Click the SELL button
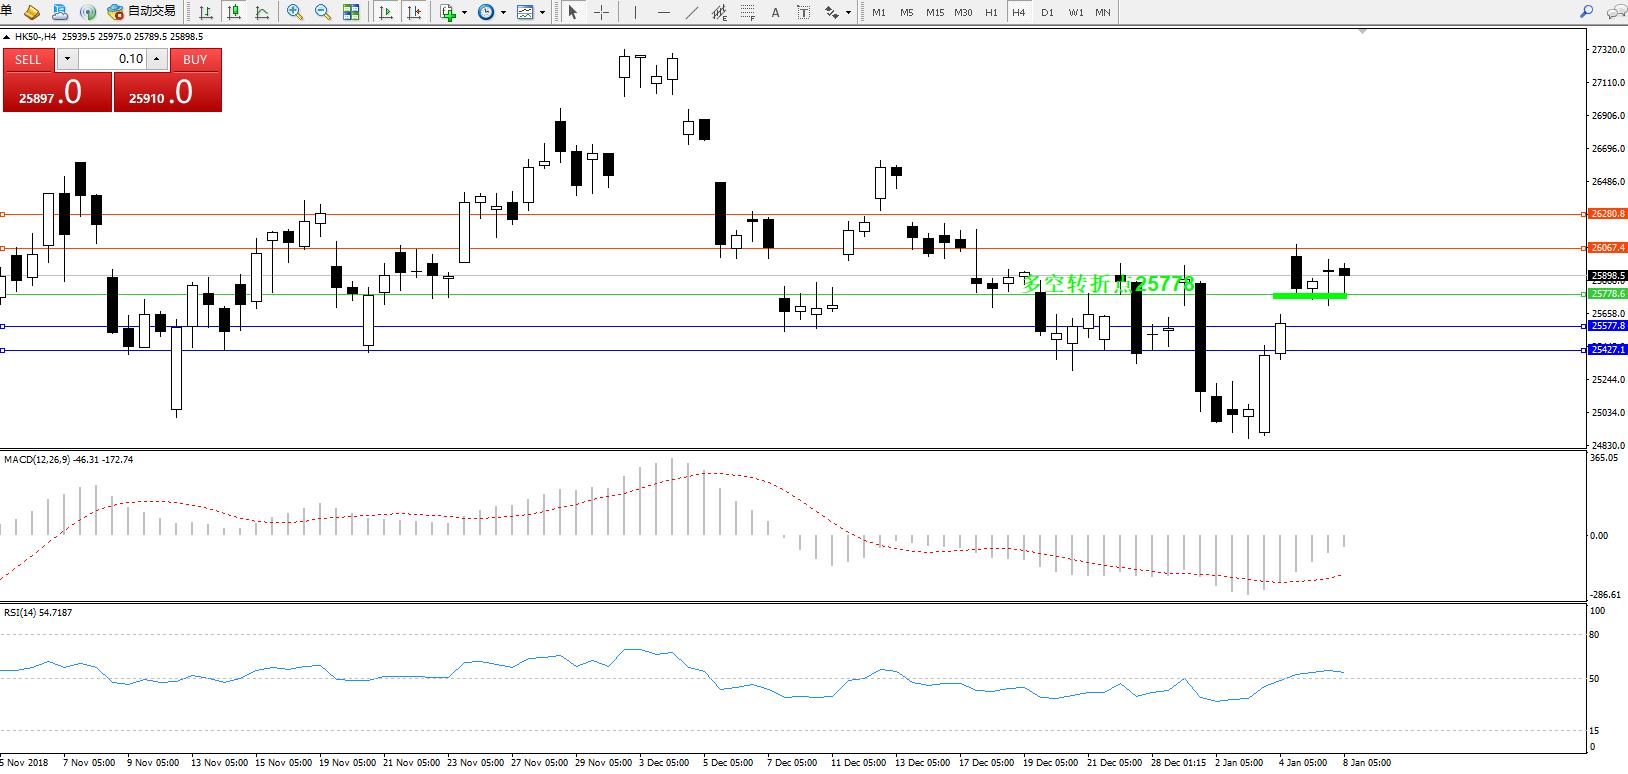 click(x=28, y=60)
